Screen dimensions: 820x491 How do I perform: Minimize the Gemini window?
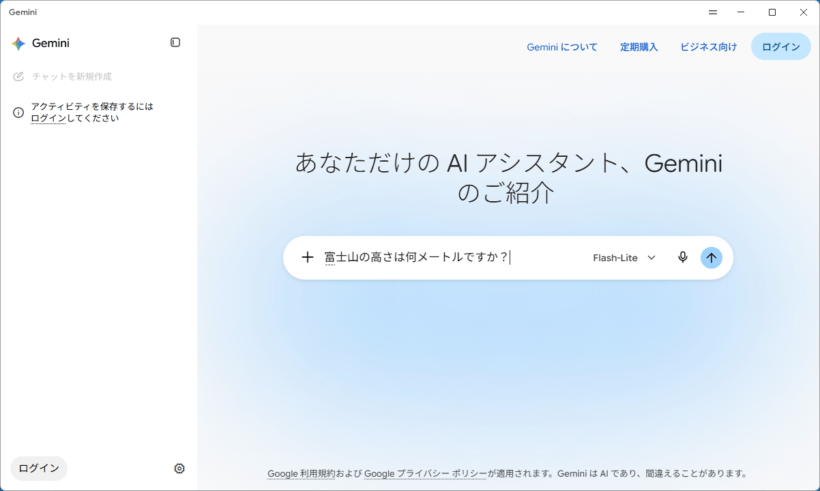(741, 12)
